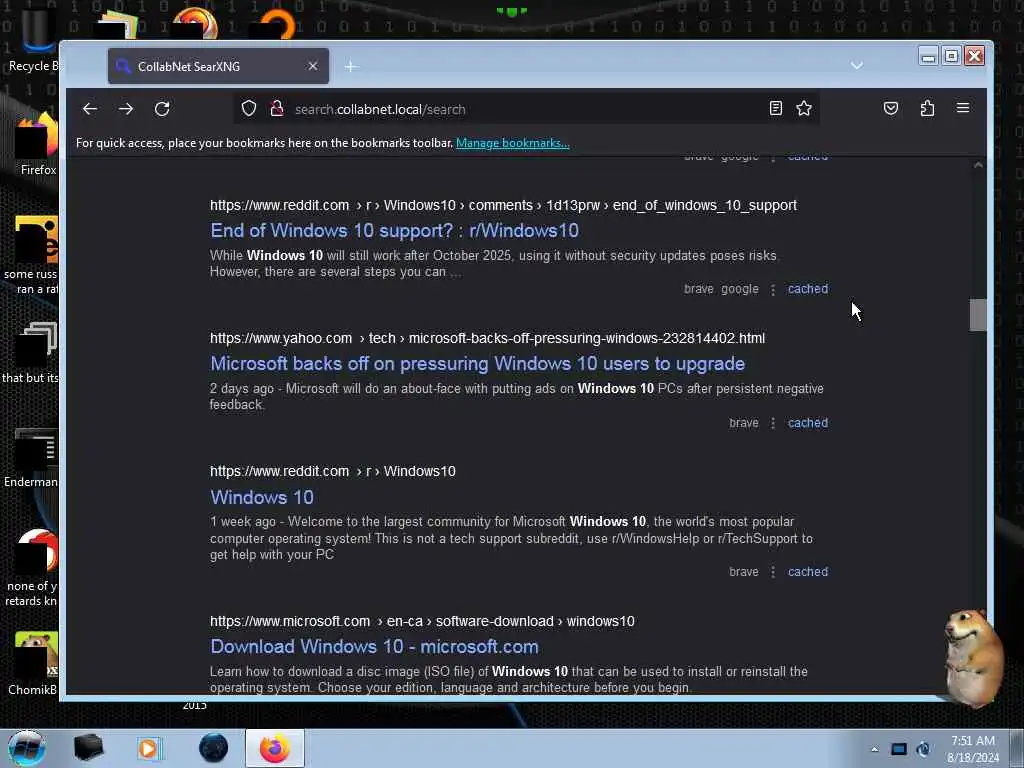Viewport: 1024px width, 768px height.
Task: Select the Enderman desktop icon
Action: (x=31, y=458)
